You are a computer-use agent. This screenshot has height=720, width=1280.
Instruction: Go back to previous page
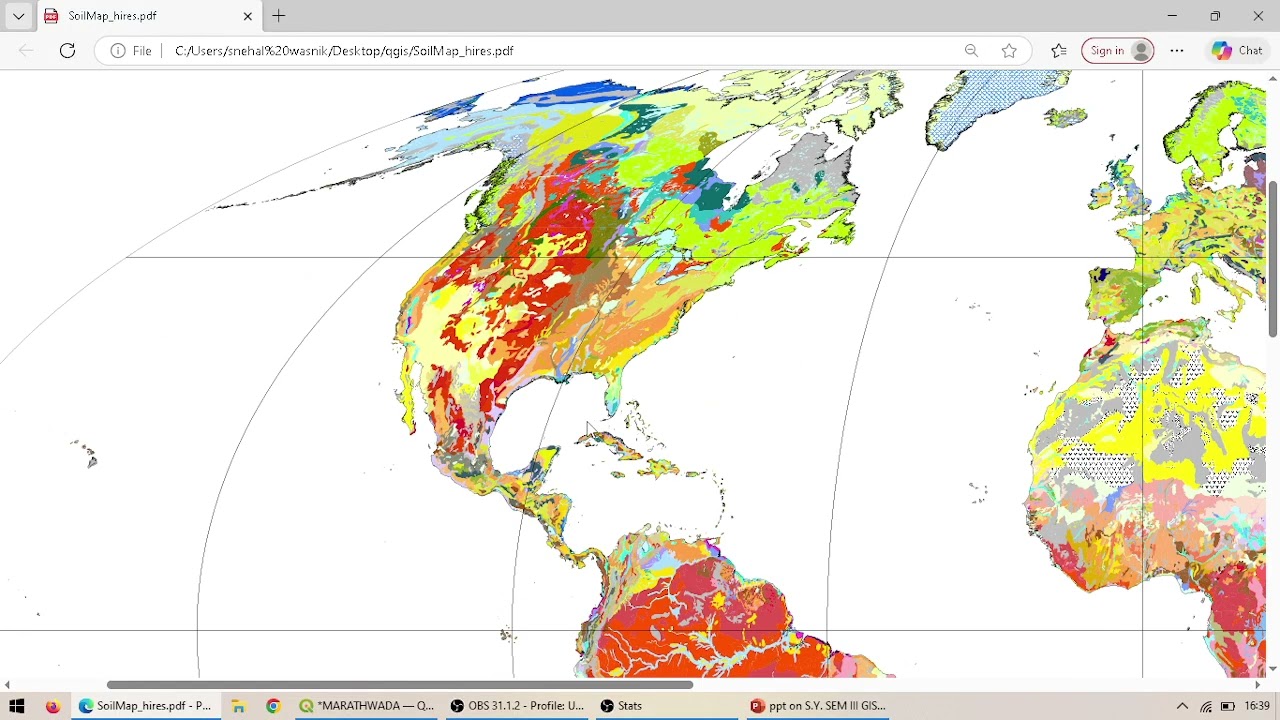pyautogui.click(x=26, y=50)
